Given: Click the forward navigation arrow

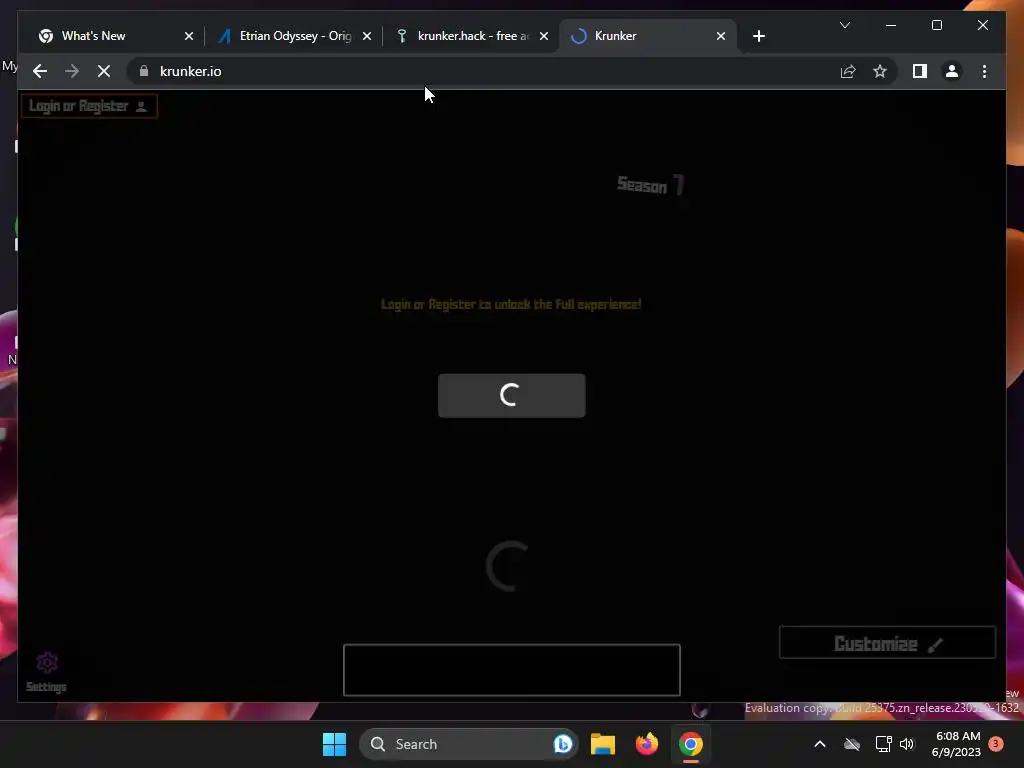Looking at the screenshot, I should 72,71.
